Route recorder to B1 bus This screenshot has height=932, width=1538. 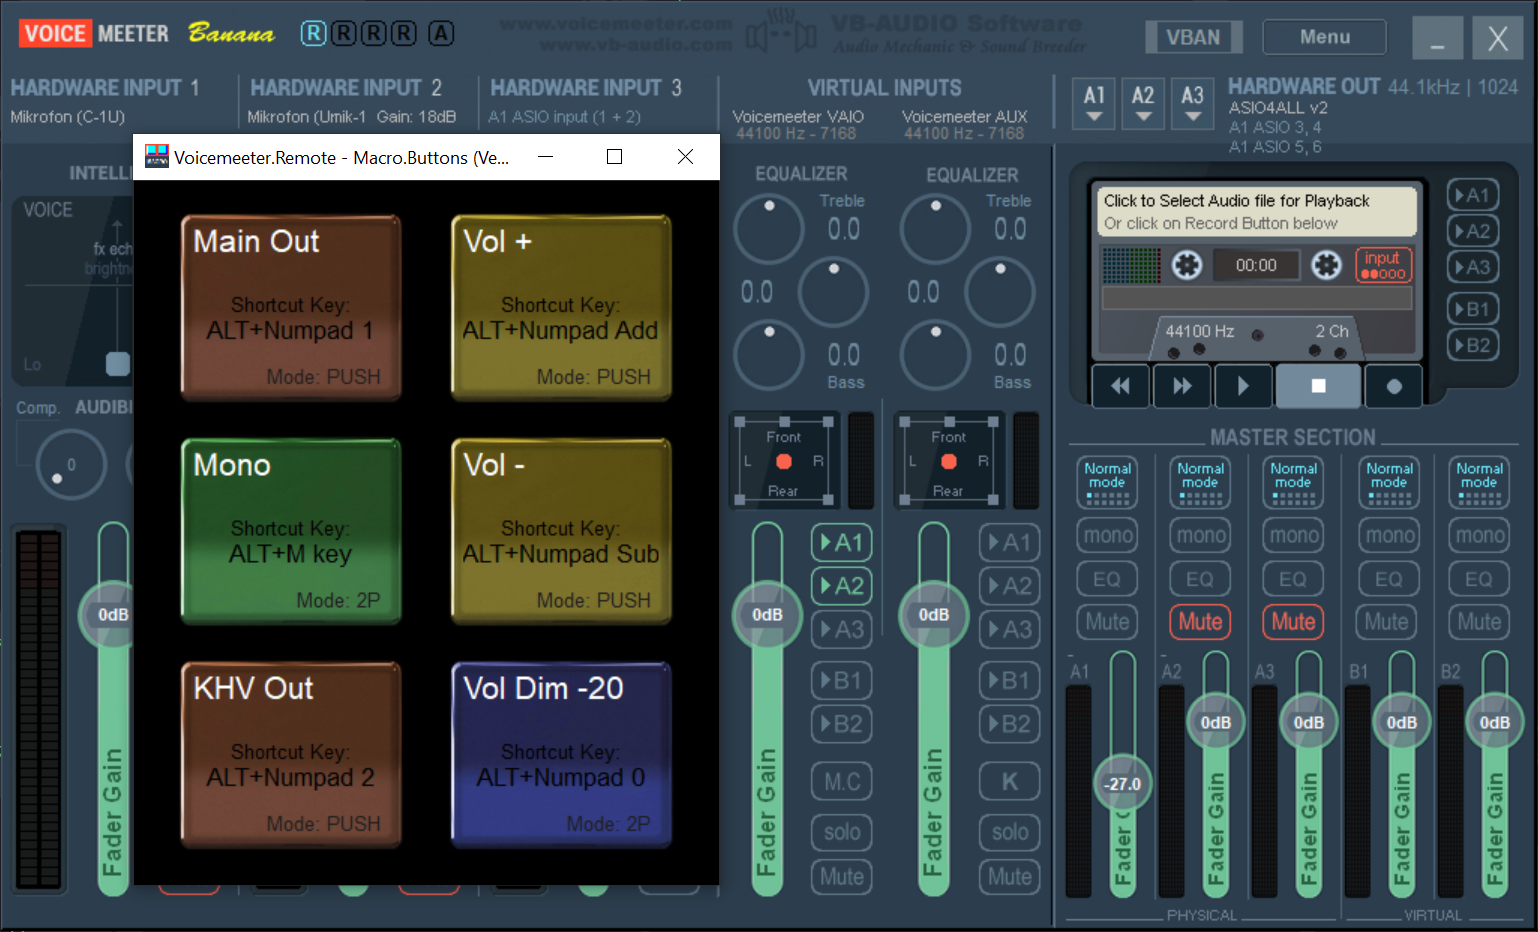(x=1472, y=309)
